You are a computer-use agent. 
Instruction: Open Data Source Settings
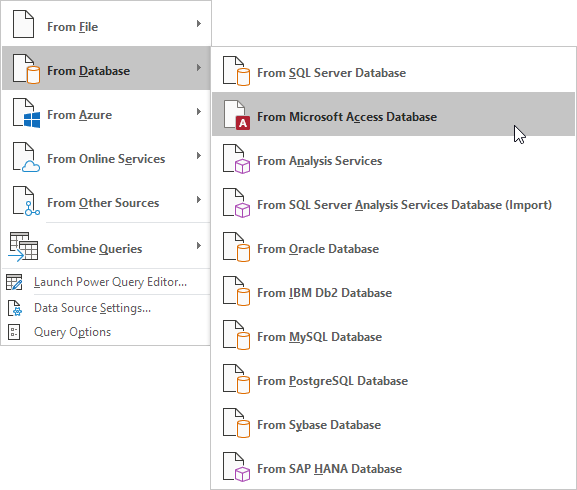click(x=106, y=308)
